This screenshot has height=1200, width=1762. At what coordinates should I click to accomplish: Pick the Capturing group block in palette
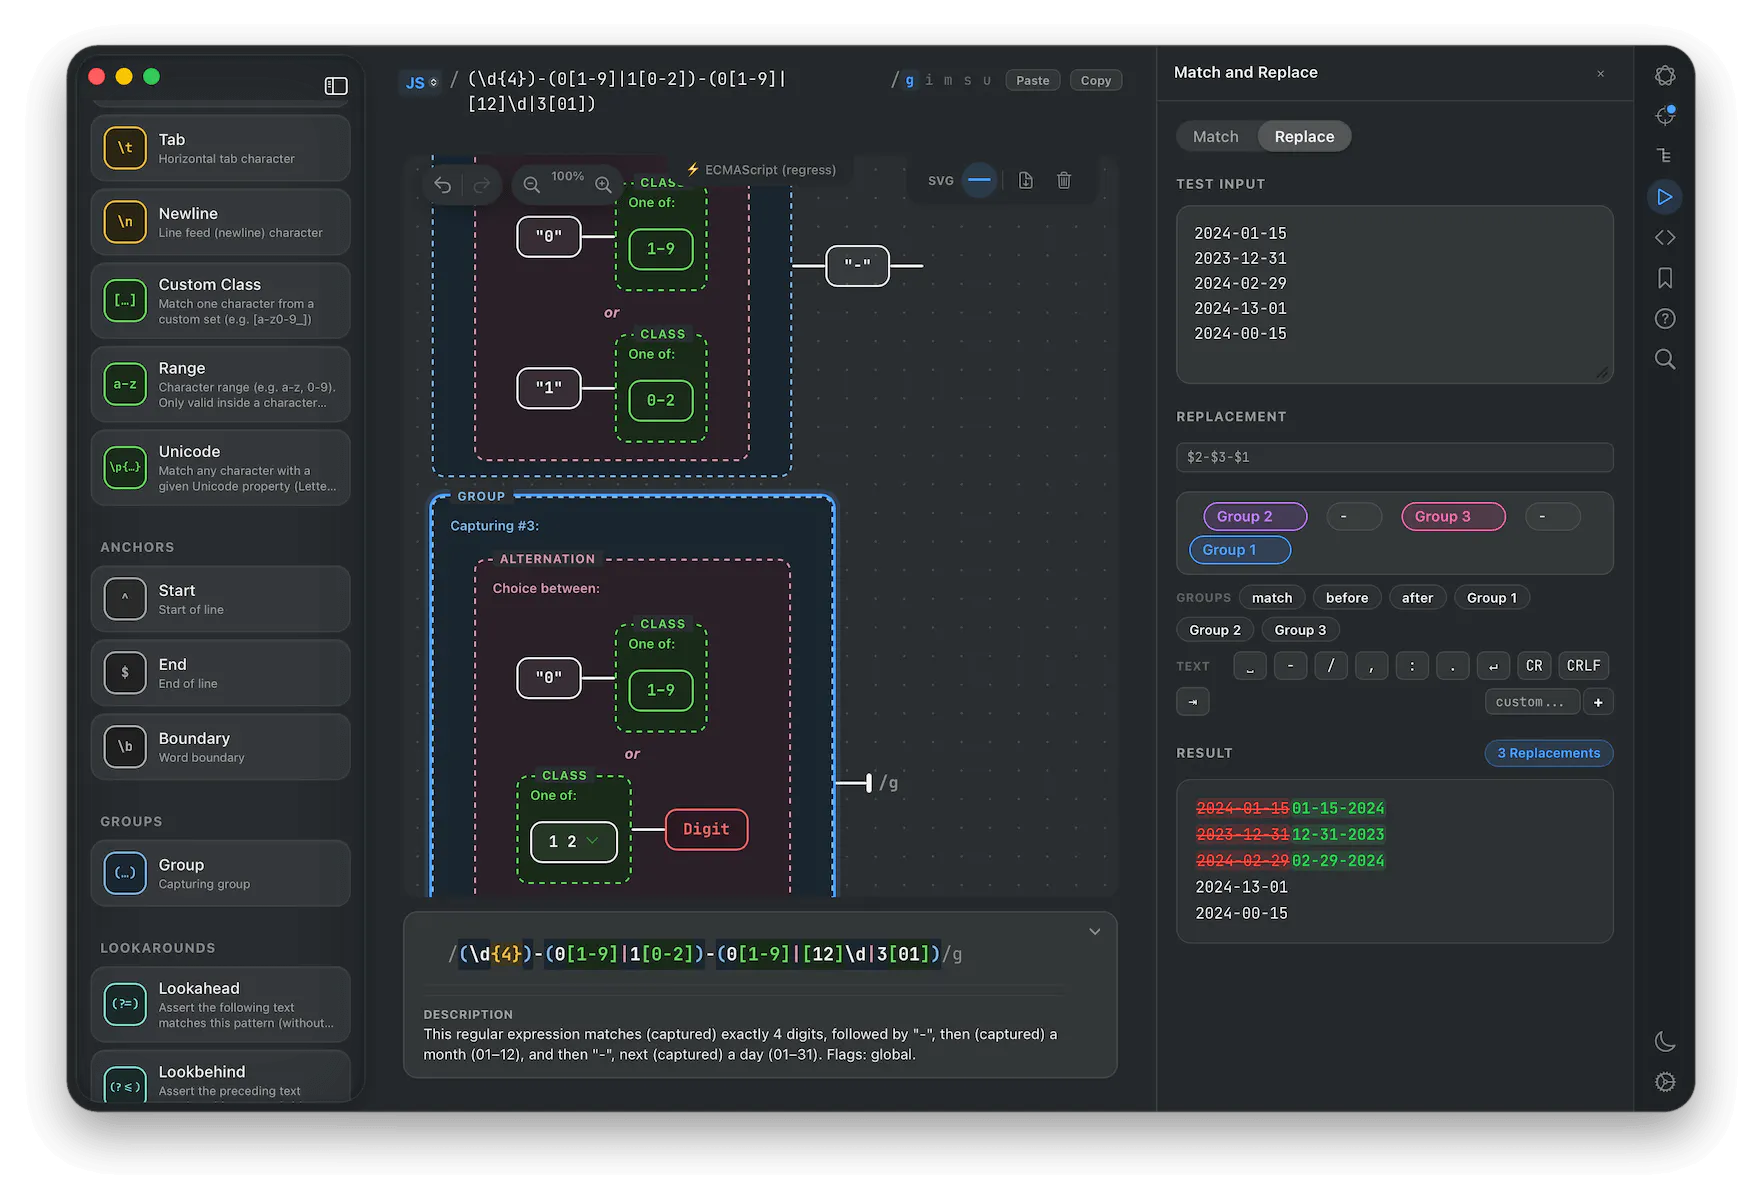(220, 873)
